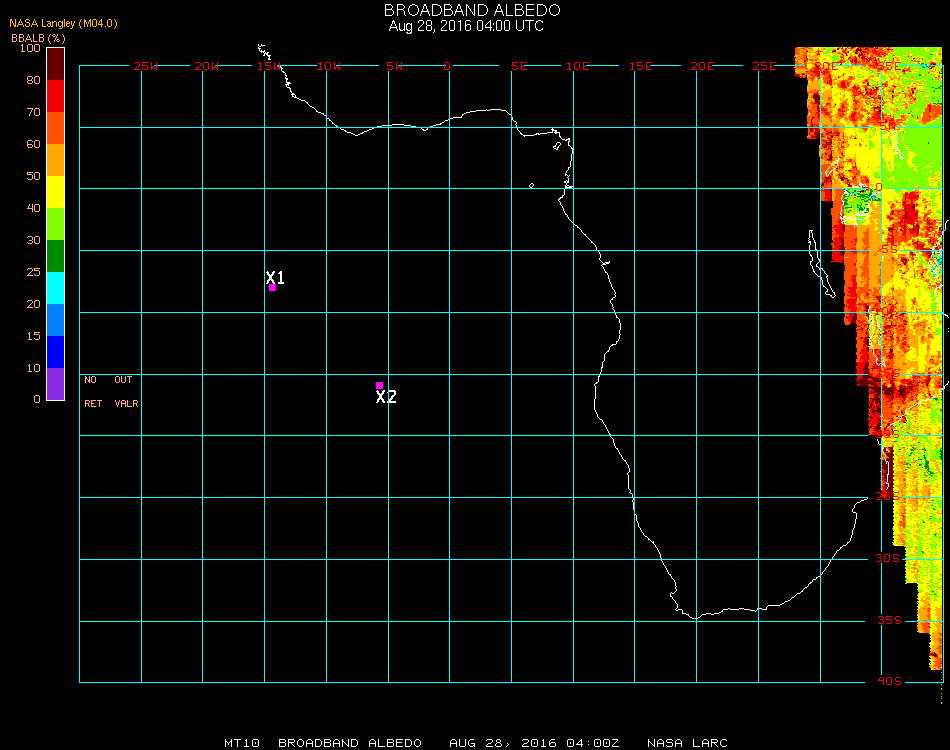Click the 'NO' legend label
The width and height of the screenshot is (950, 750).
(x=90, y=380)
